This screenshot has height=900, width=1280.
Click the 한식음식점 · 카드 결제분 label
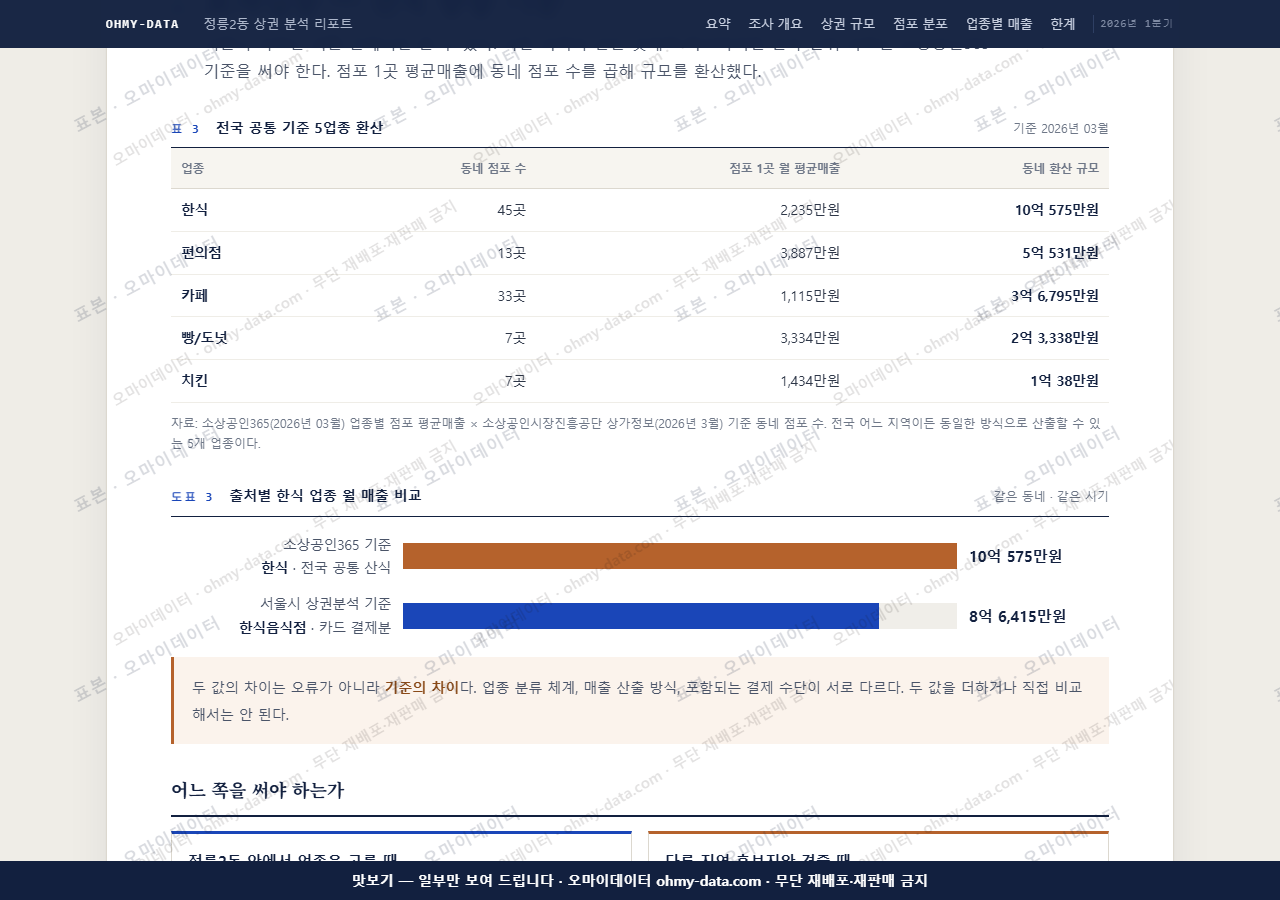coord(315,627)
